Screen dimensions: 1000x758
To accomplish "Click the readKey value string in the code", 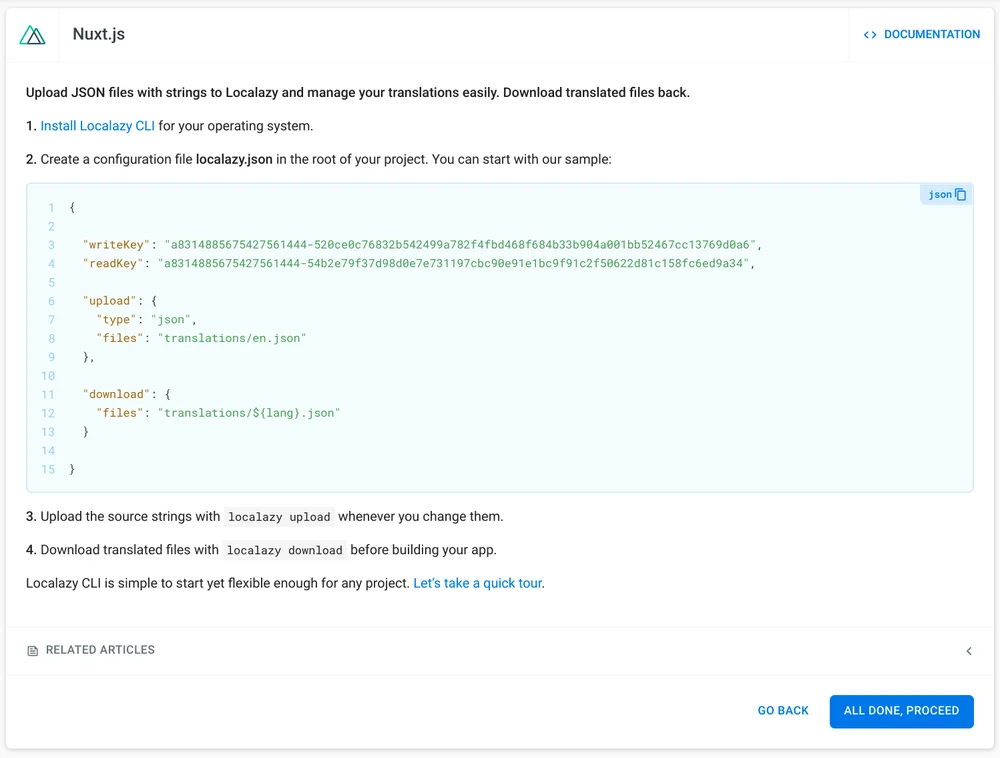I will [x=454, y=264].
